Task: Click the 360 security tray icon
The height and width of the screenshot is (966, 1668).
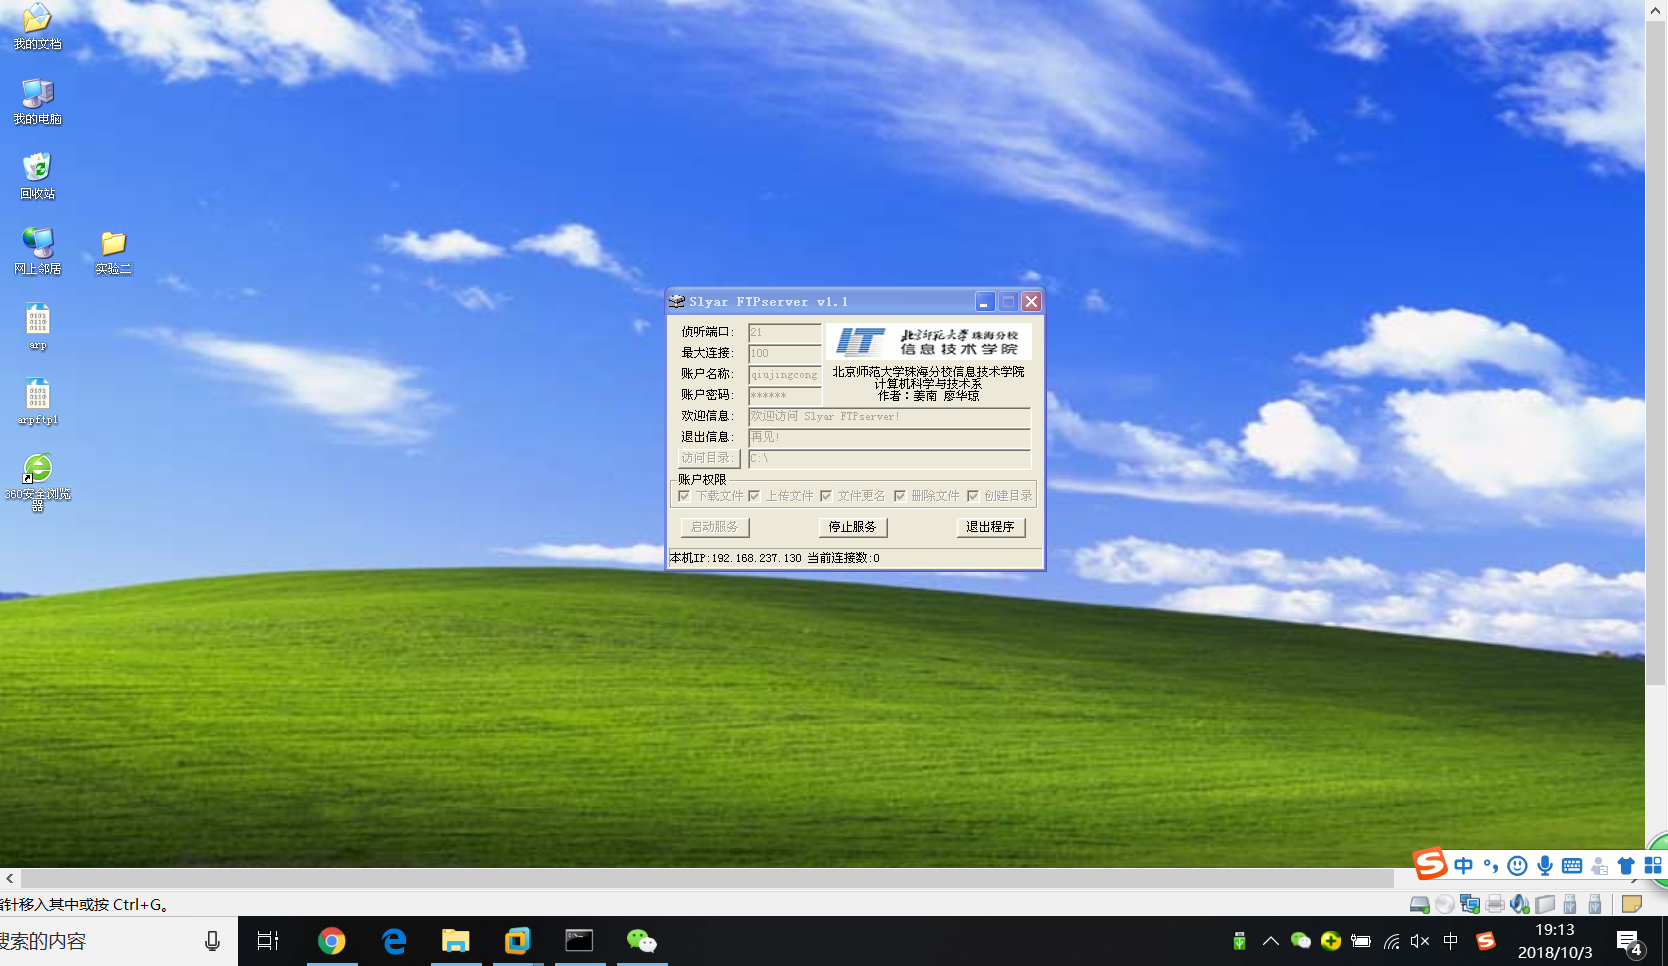Action: 1331,941
